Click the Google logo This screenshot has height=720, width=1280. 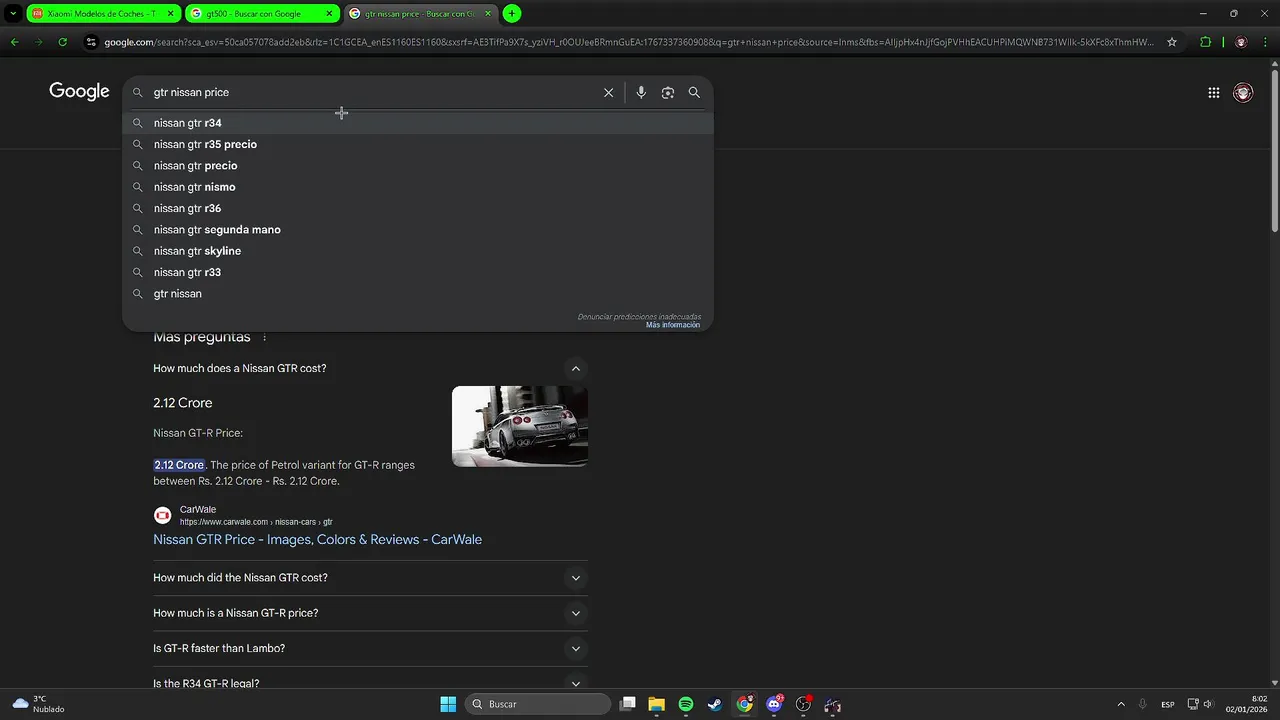click(x=79, y=91)
